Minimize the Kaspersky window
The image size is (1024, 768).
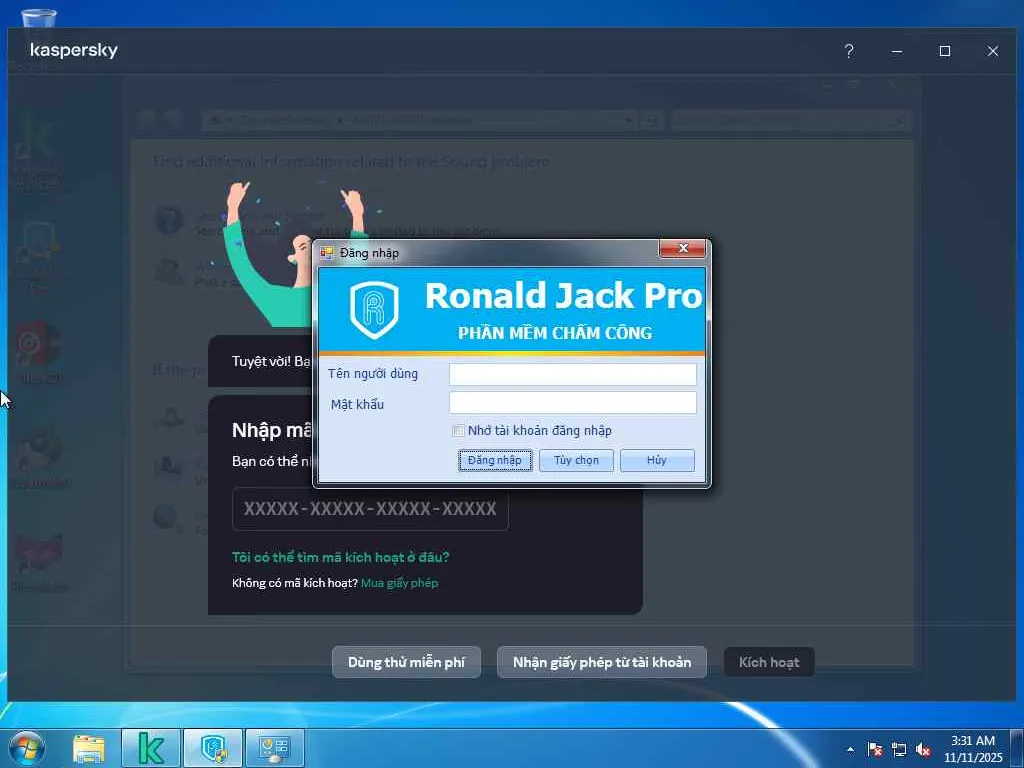[897, 51]
